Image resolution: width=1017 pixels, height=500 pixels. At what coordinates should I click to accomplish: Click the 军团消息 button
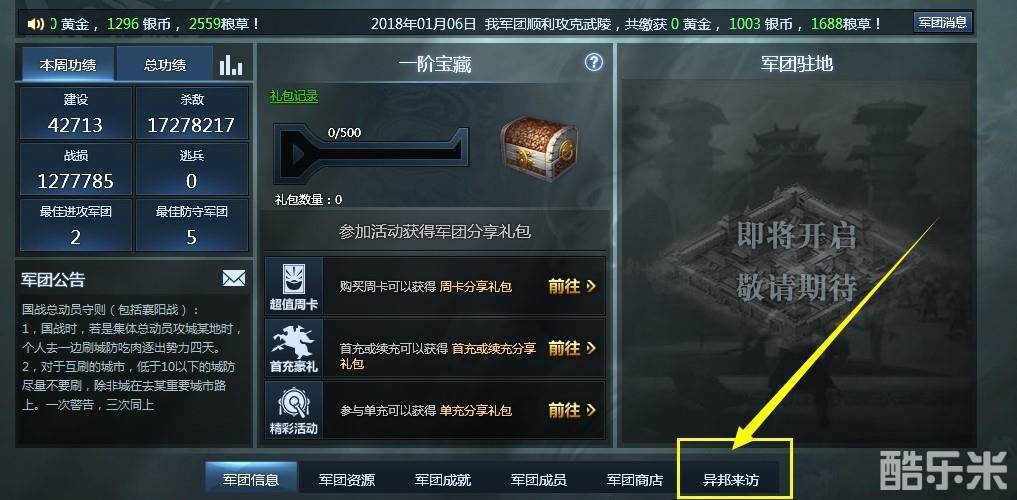[942, 23]
